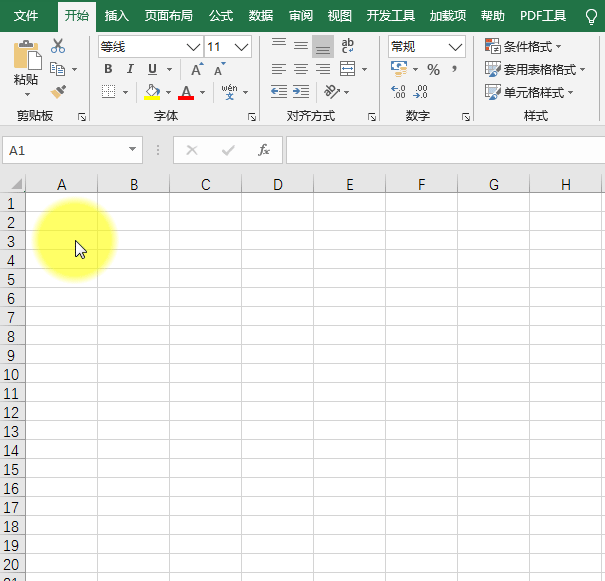Click the Merge and Center icon

(x=347, y=69)
